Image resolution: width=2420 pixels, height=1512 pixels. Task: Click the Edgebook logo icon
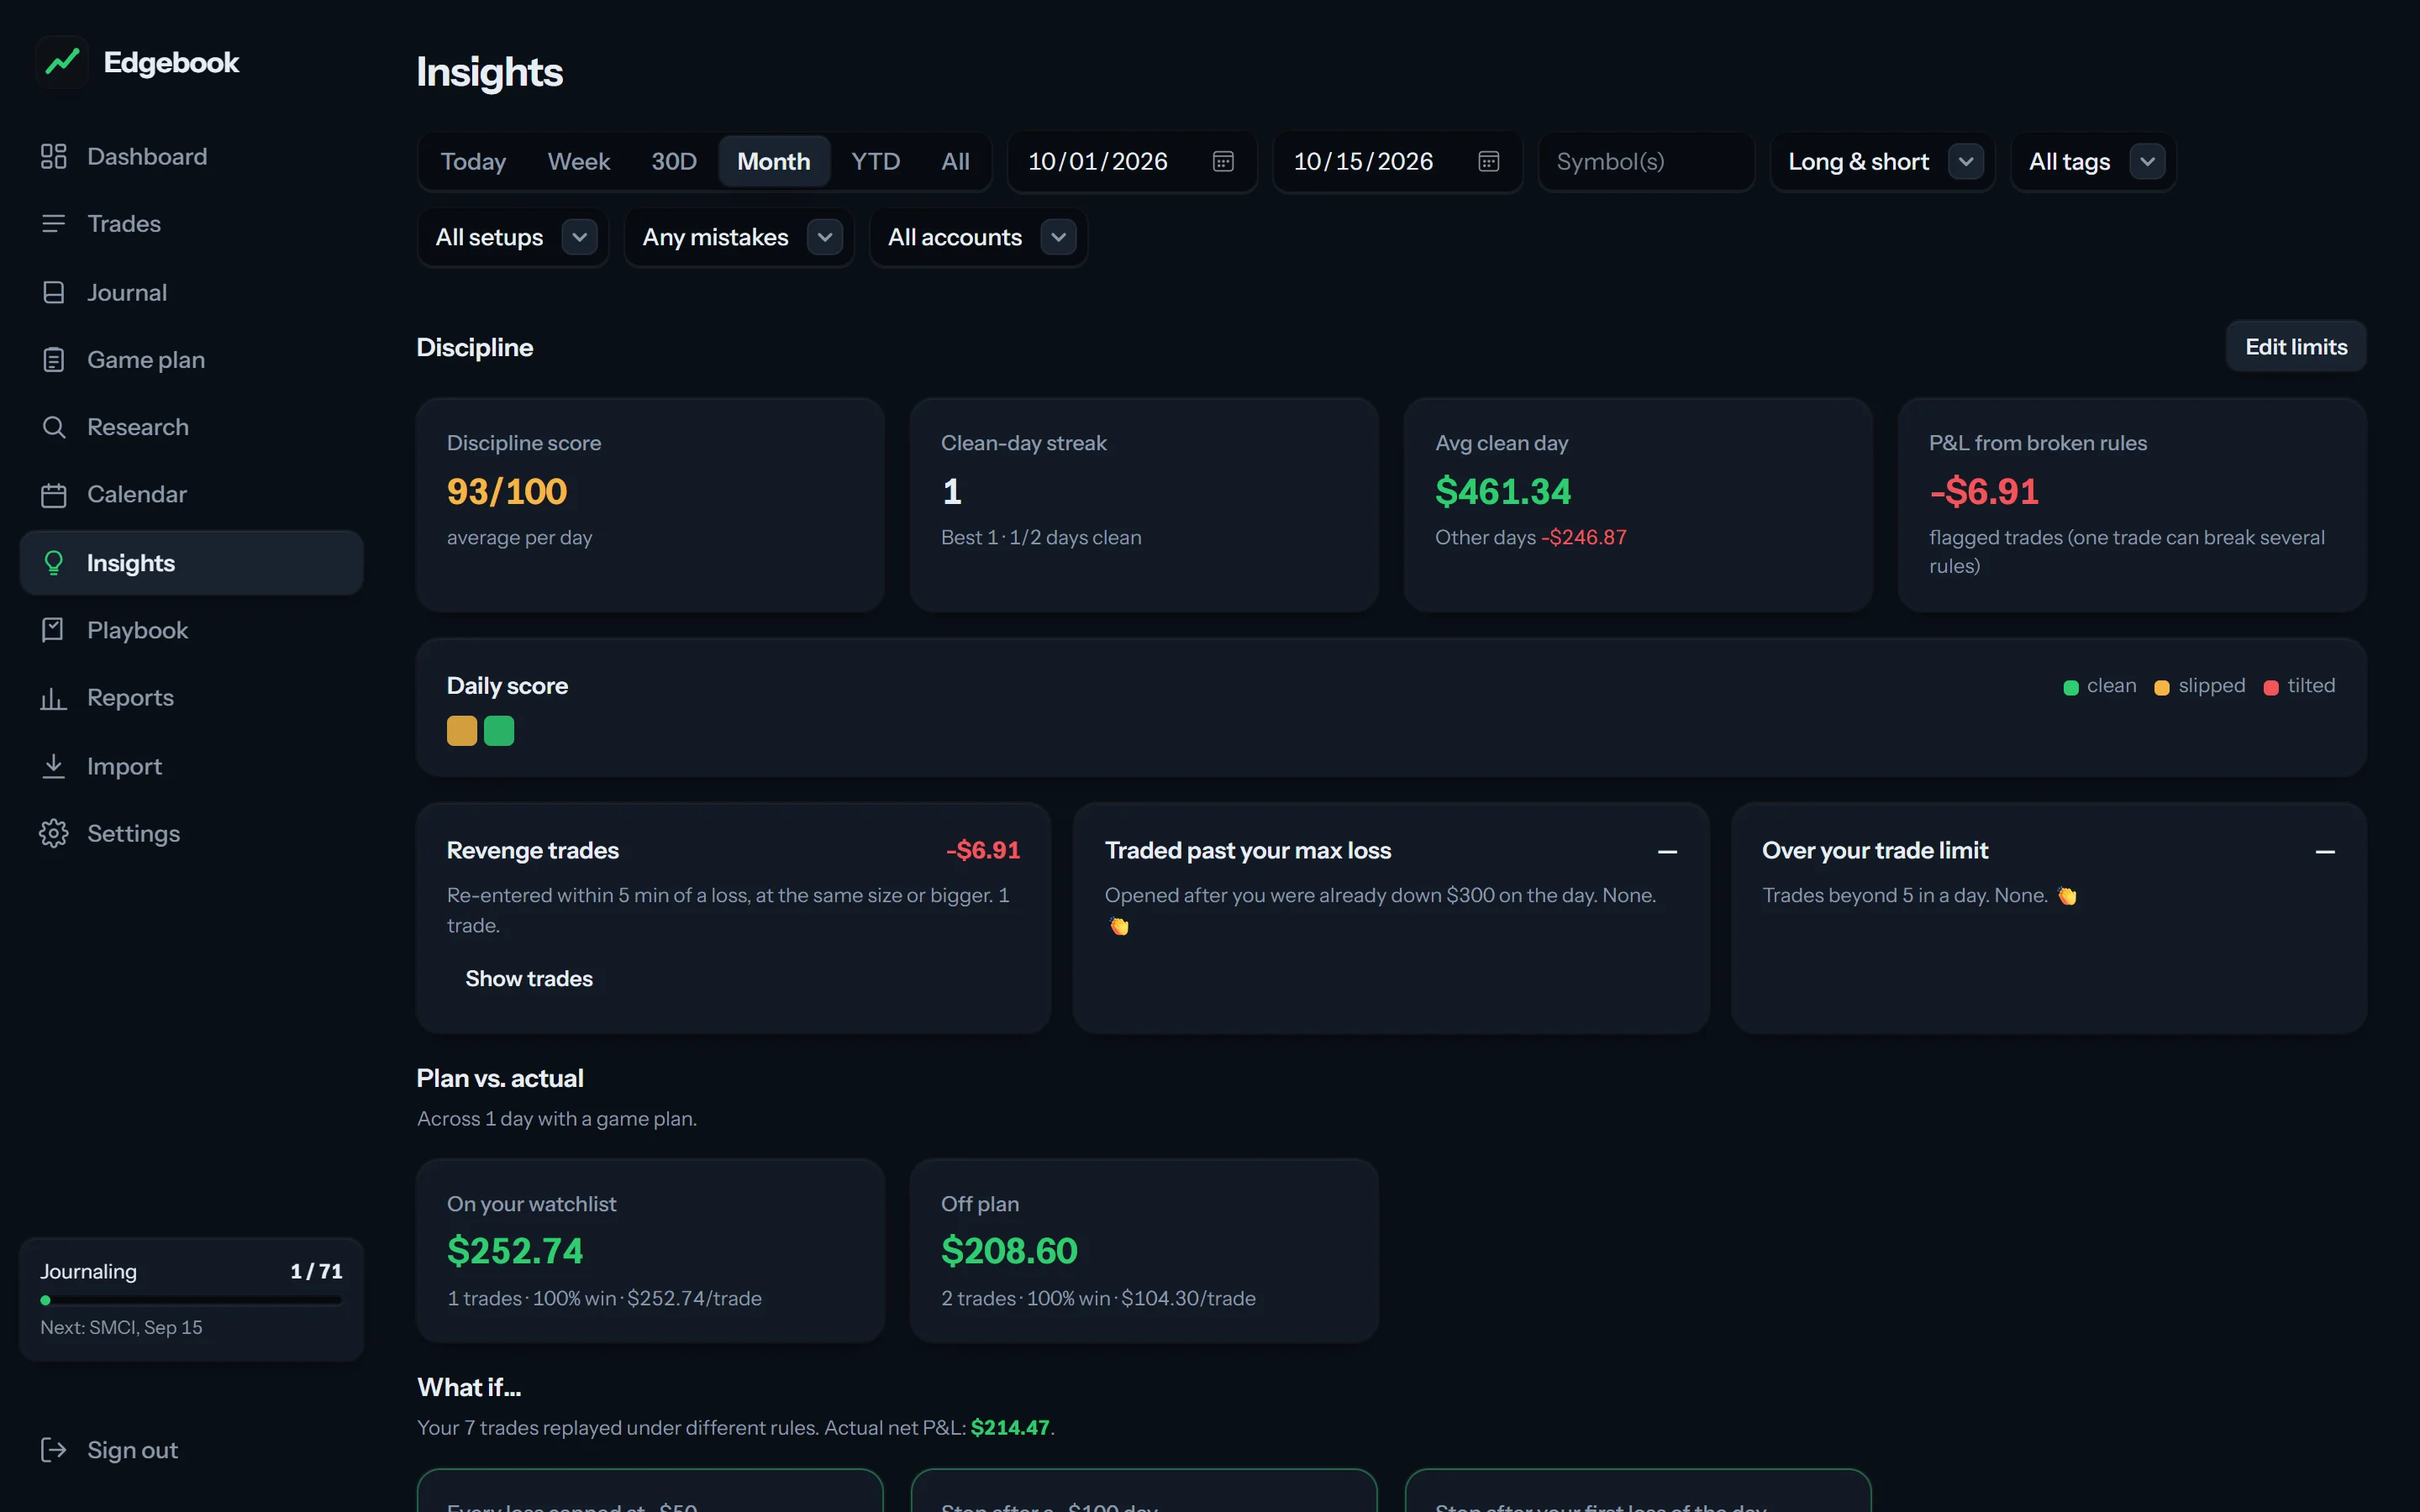click(62, 62)
